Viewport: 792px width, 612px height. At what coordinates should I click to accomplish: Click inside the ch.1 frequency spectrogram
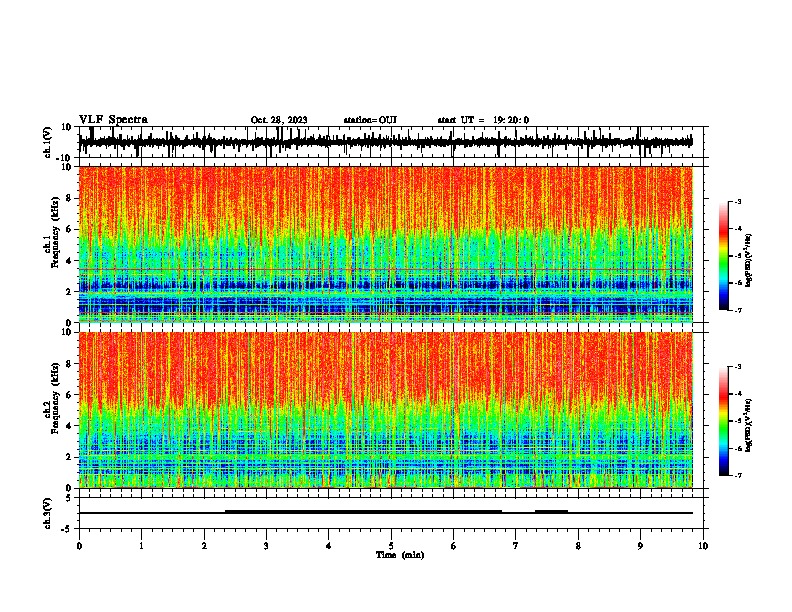point(385,244)
